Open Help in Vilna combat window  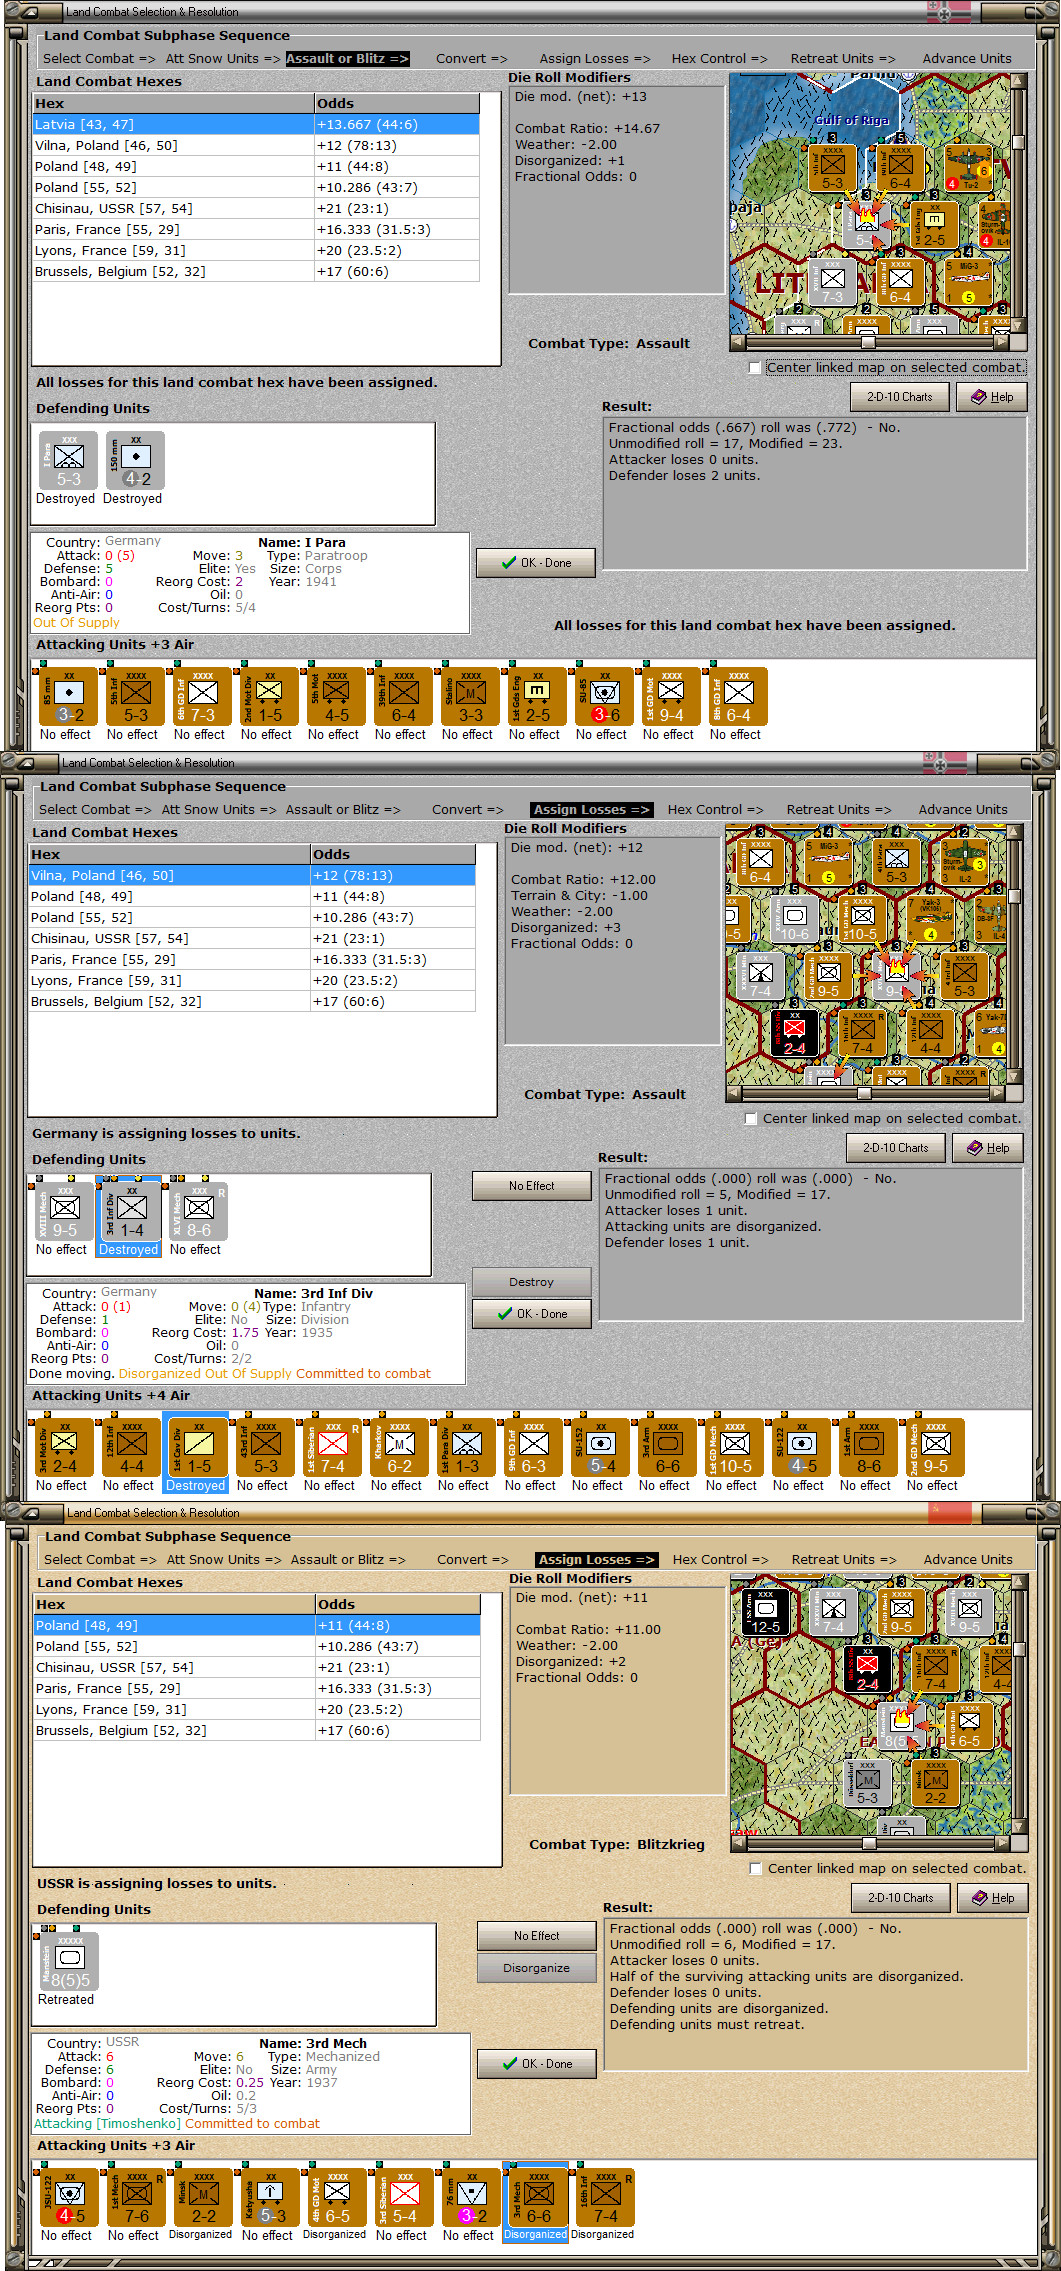(x=987, y=1148)
